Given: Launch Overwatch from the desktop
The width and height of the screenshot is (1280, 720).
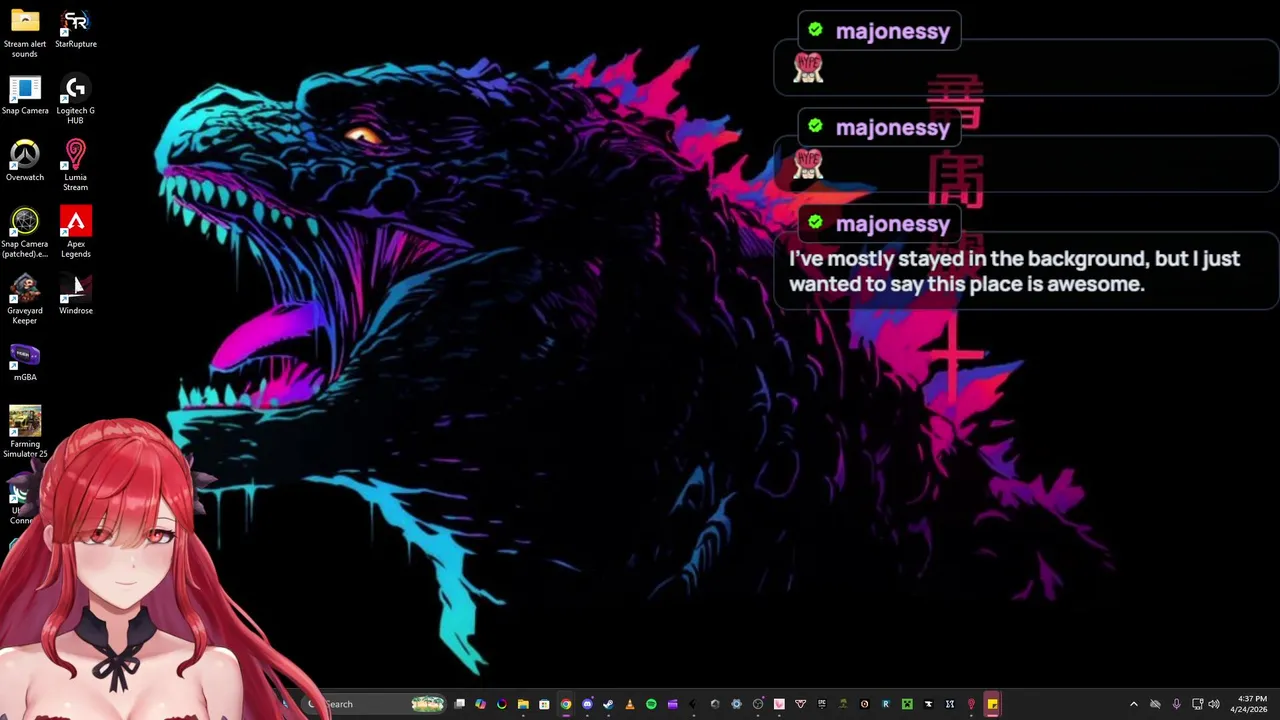Looking at the screenshot, I should (x=25, y=162).
